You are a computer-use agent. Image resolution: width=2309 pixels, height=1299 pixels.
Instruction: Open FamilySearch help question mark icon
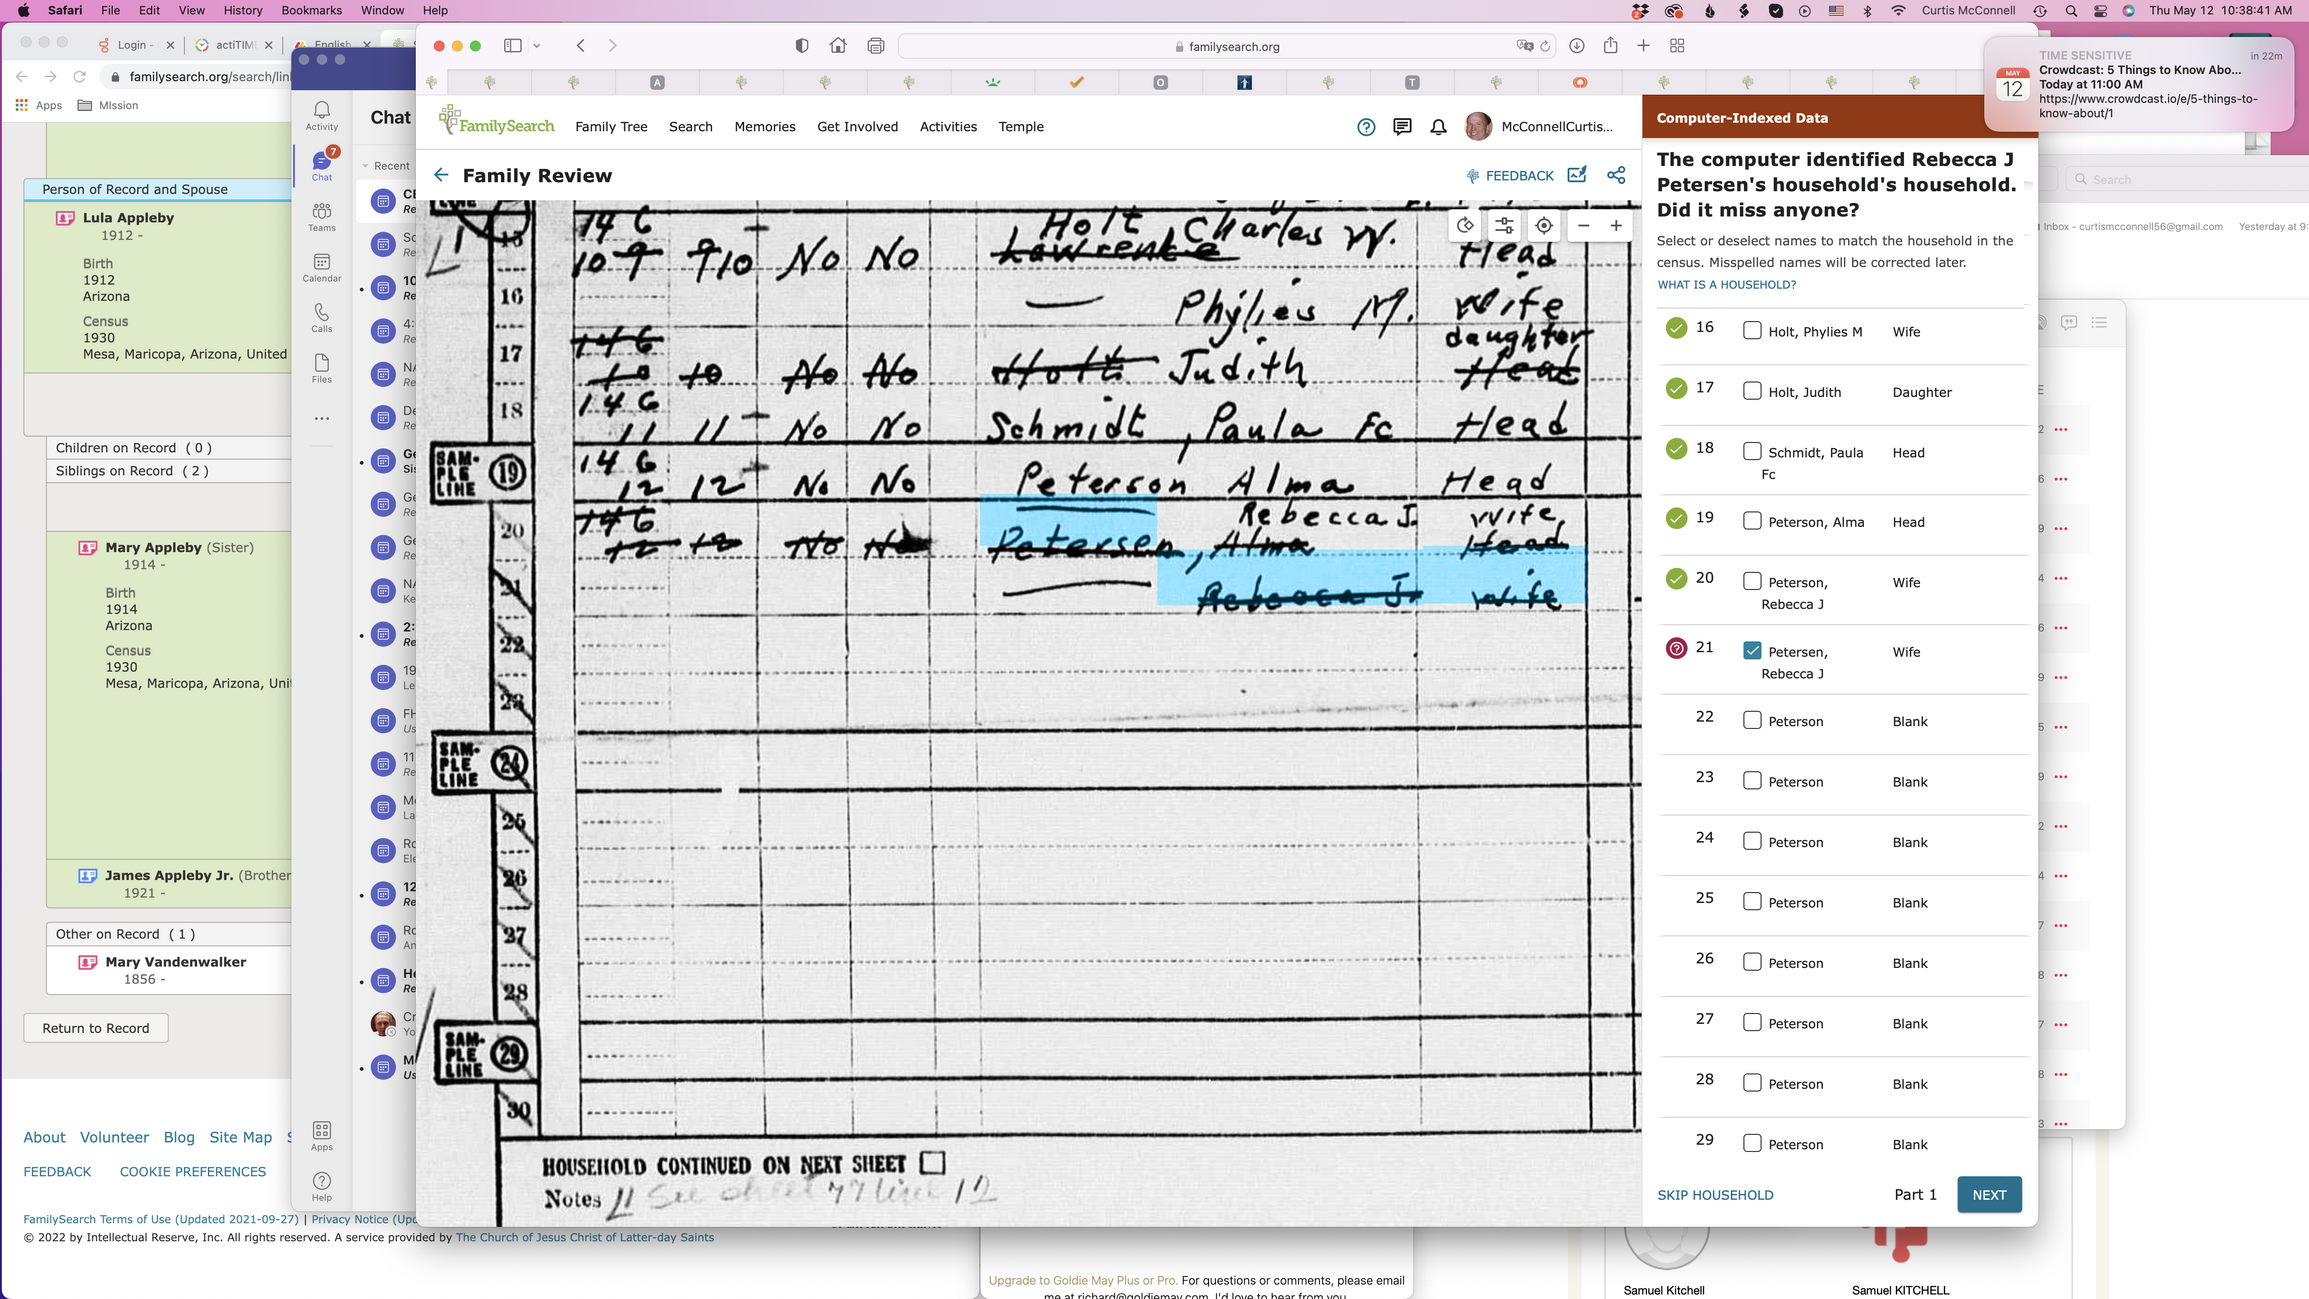click(1366, 127)
